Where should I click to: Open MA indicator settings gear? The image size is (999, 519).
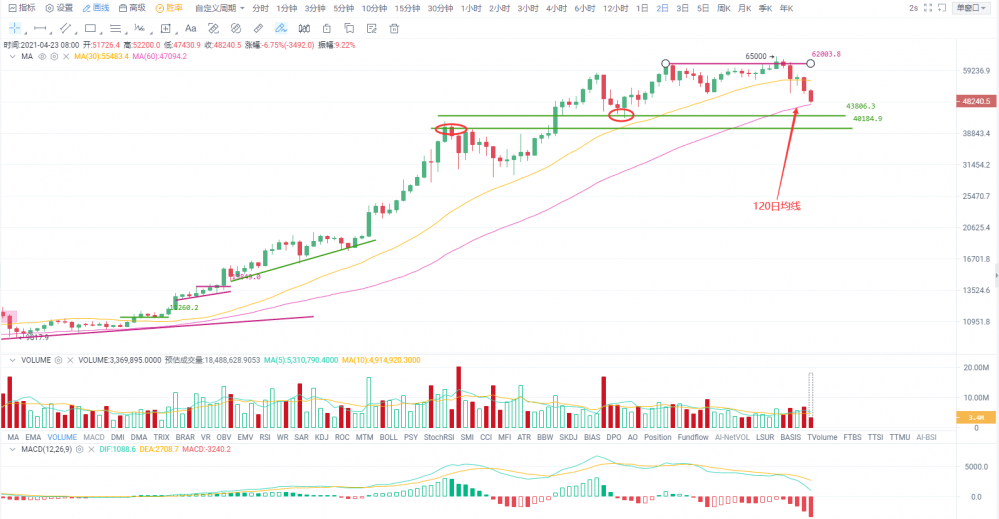(54, 57)
